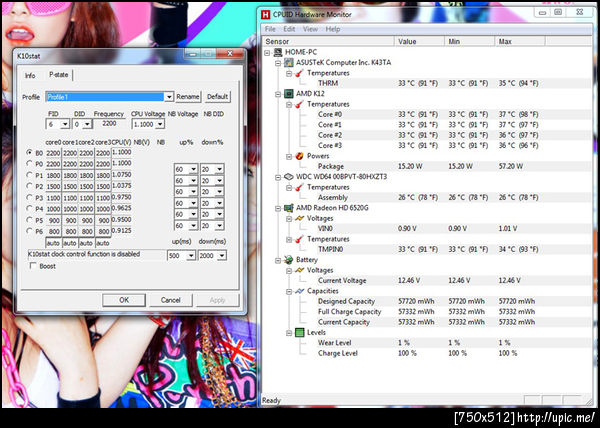
Task: Open the Edit menu in HWMonitor
Action: point(289,29)
